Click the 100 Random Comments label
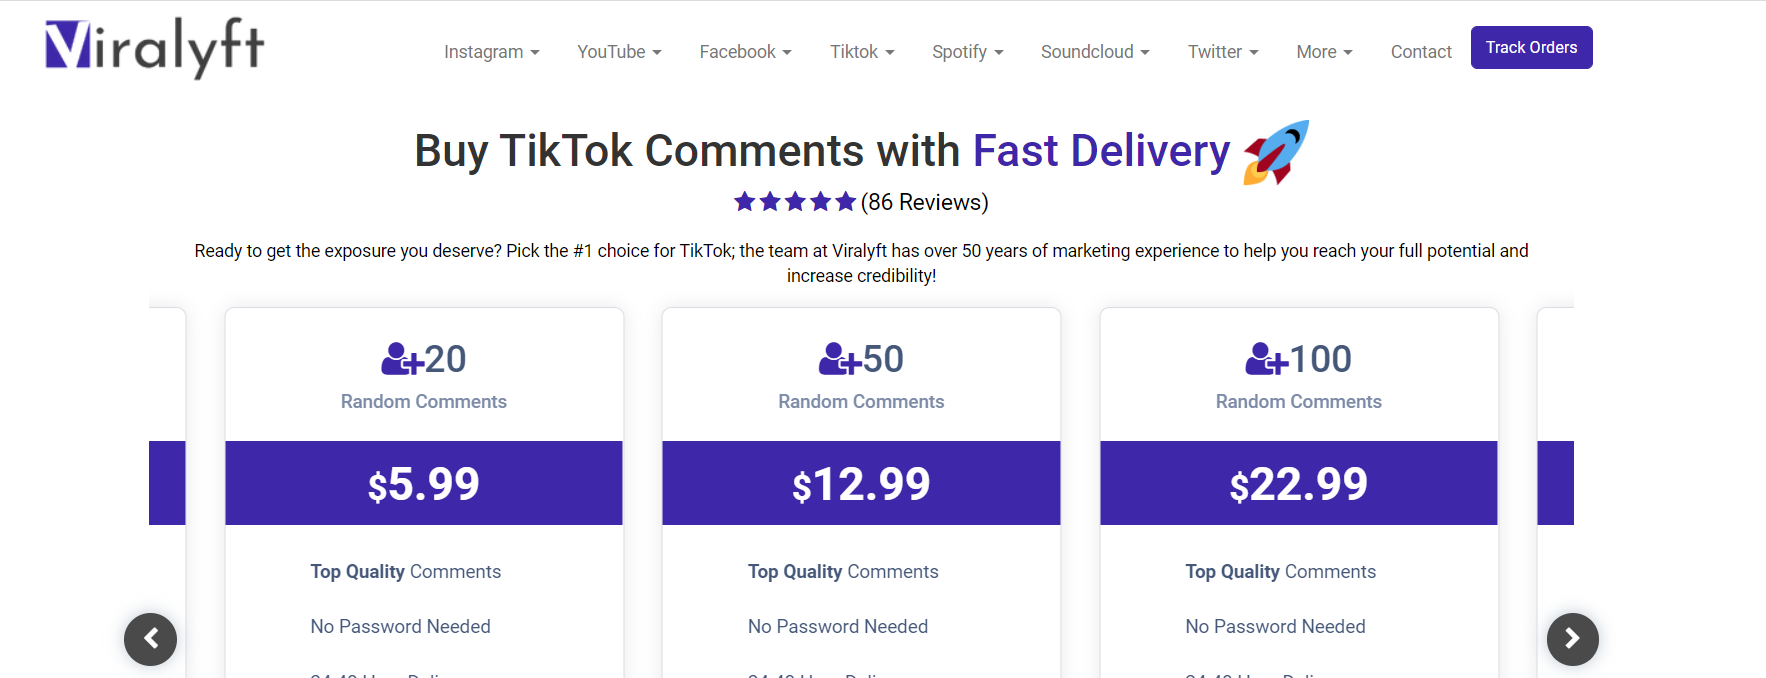 point(1299,401)
